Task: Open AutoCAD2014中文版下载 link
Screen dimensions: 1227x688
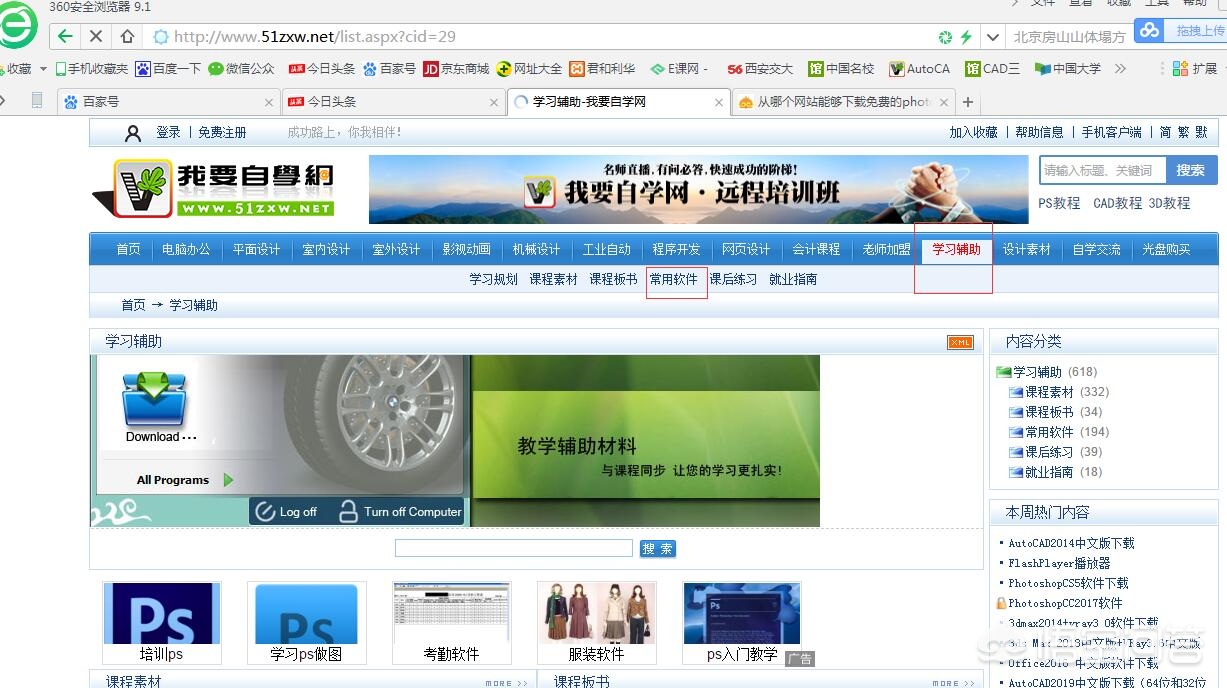Action: tap(1071, 543)
